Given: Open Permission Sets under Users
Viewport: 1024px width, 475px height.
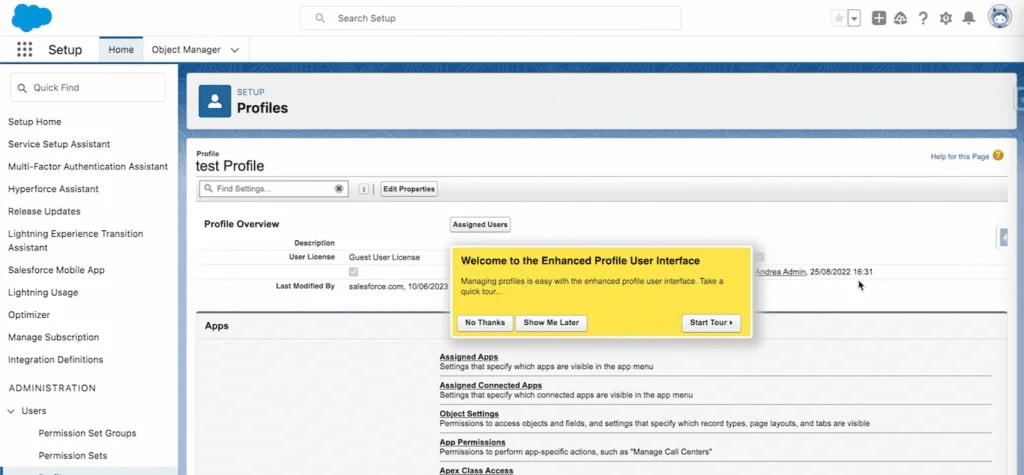Looking at the screenshot, I should point(72,455).
